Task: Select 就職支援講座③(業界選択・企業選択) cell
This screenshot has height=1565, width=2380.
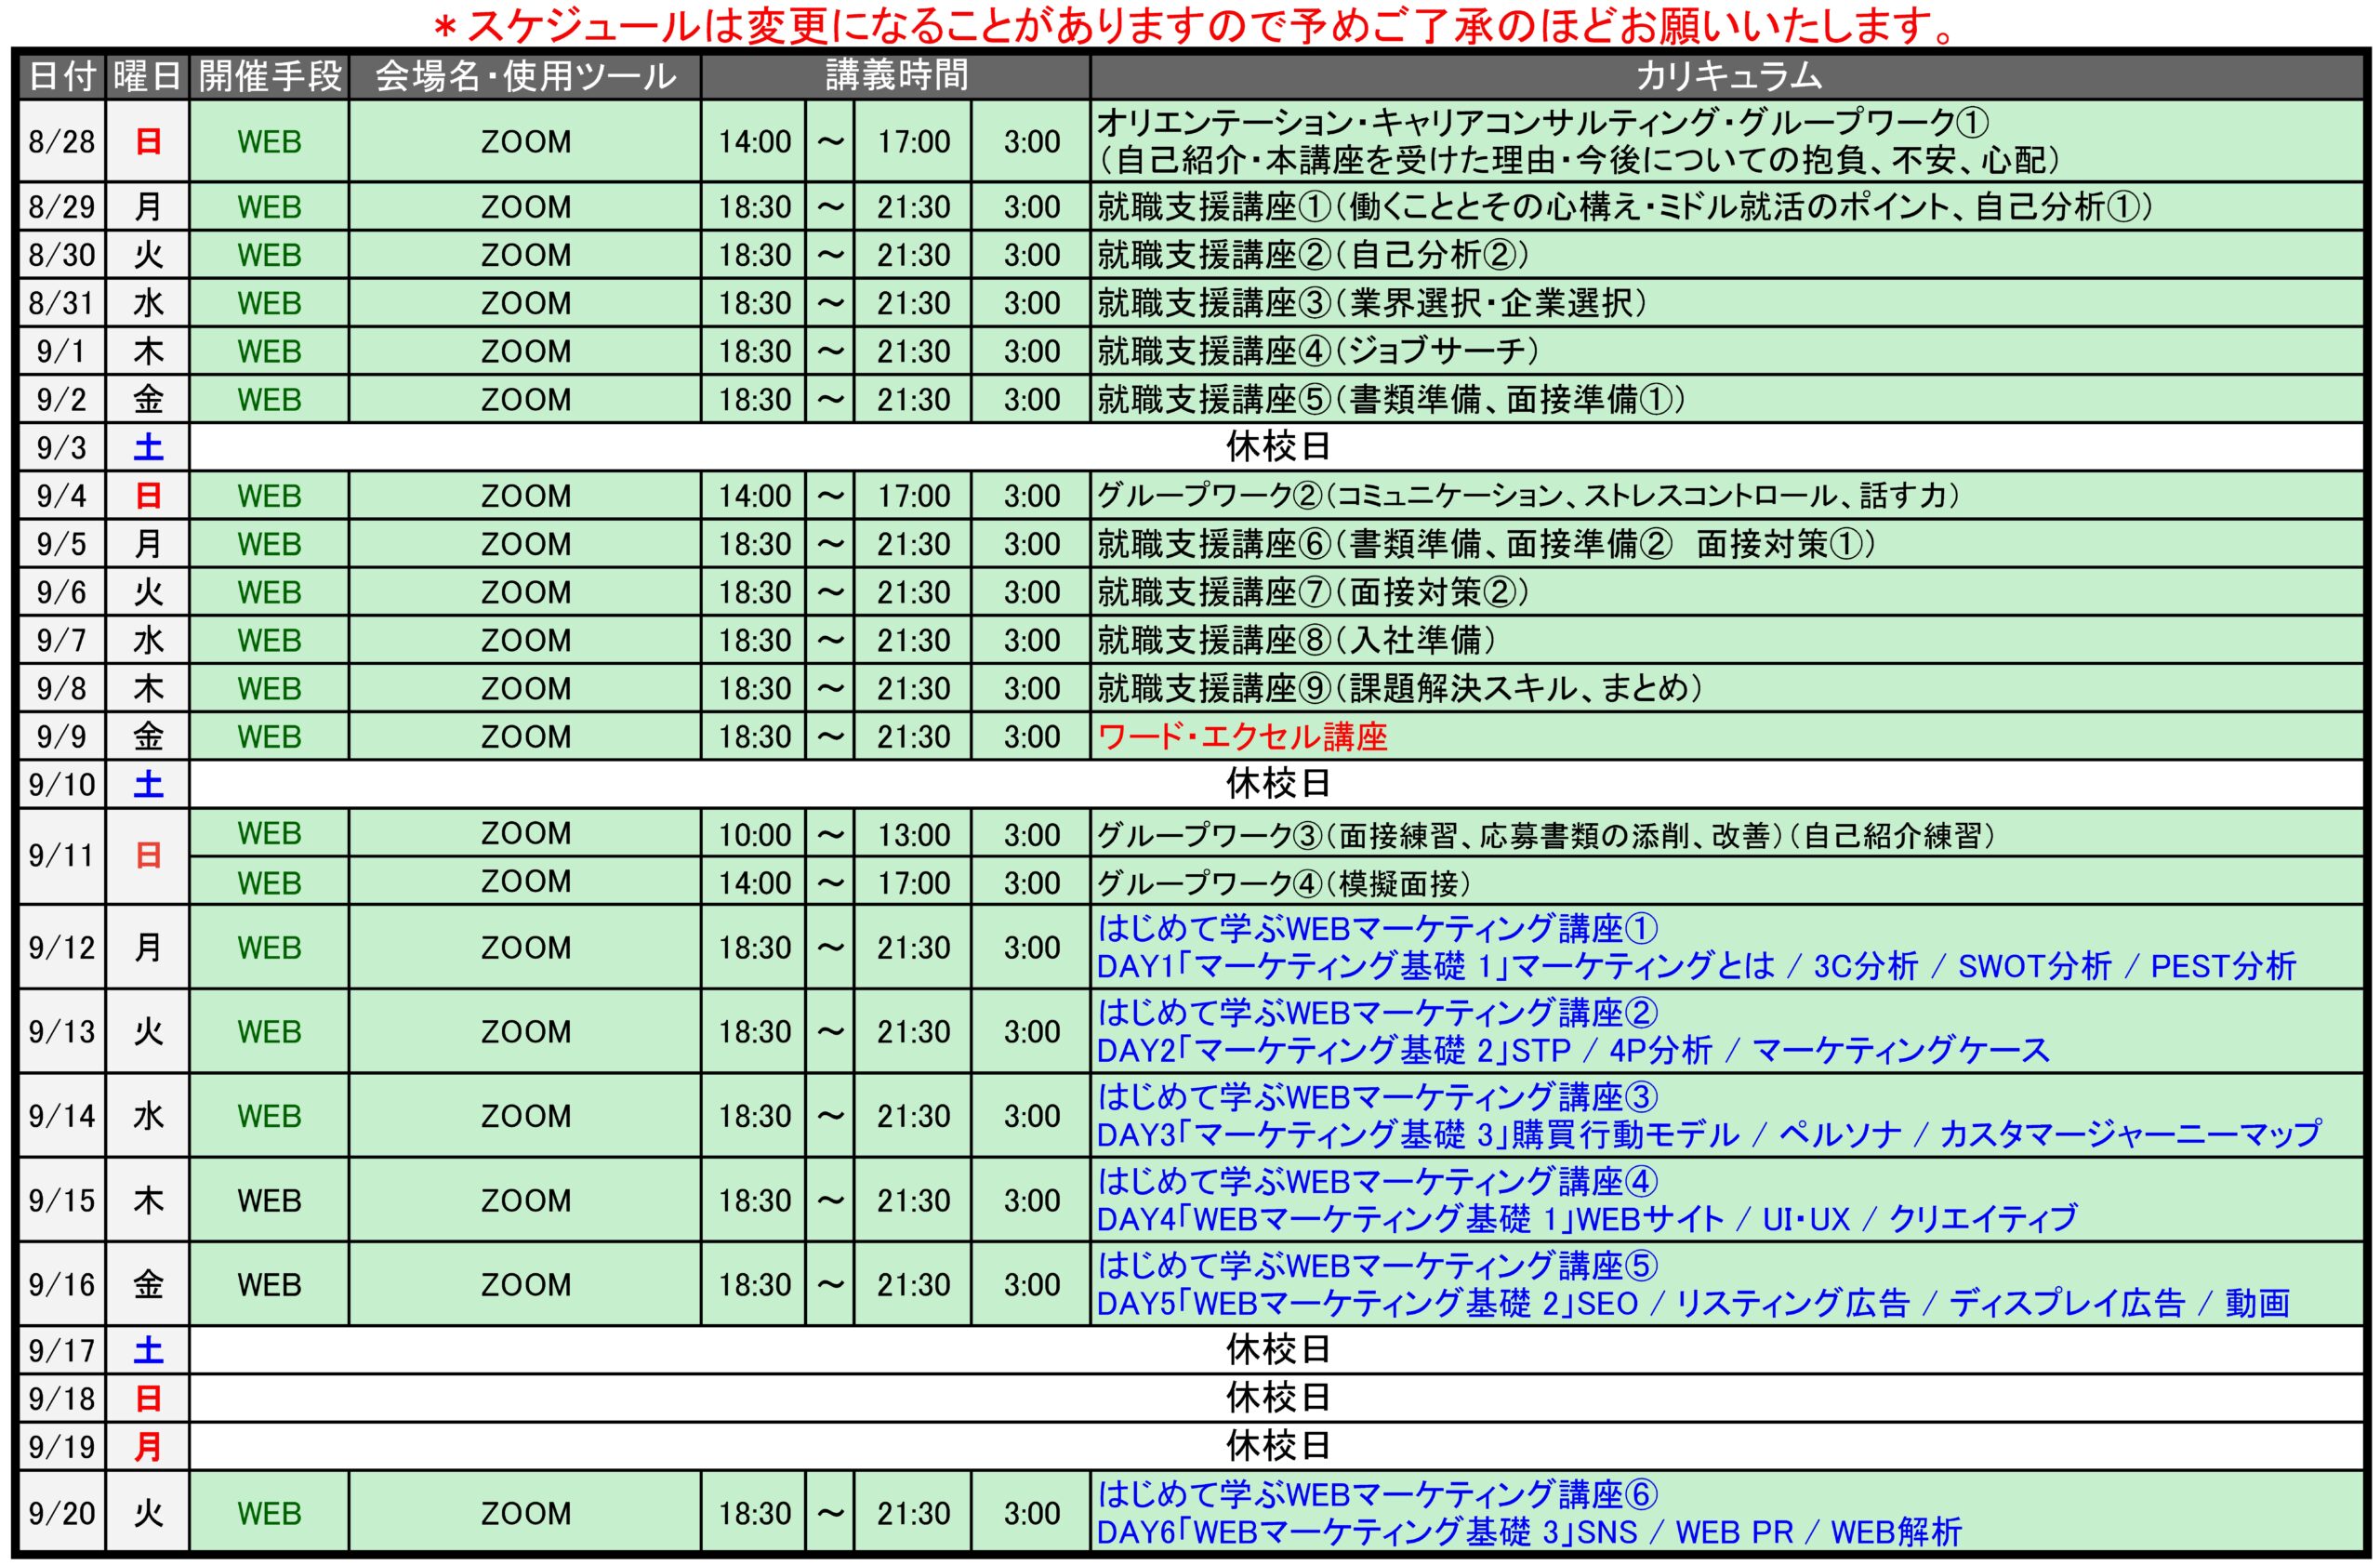Action: click(1729, 303)
